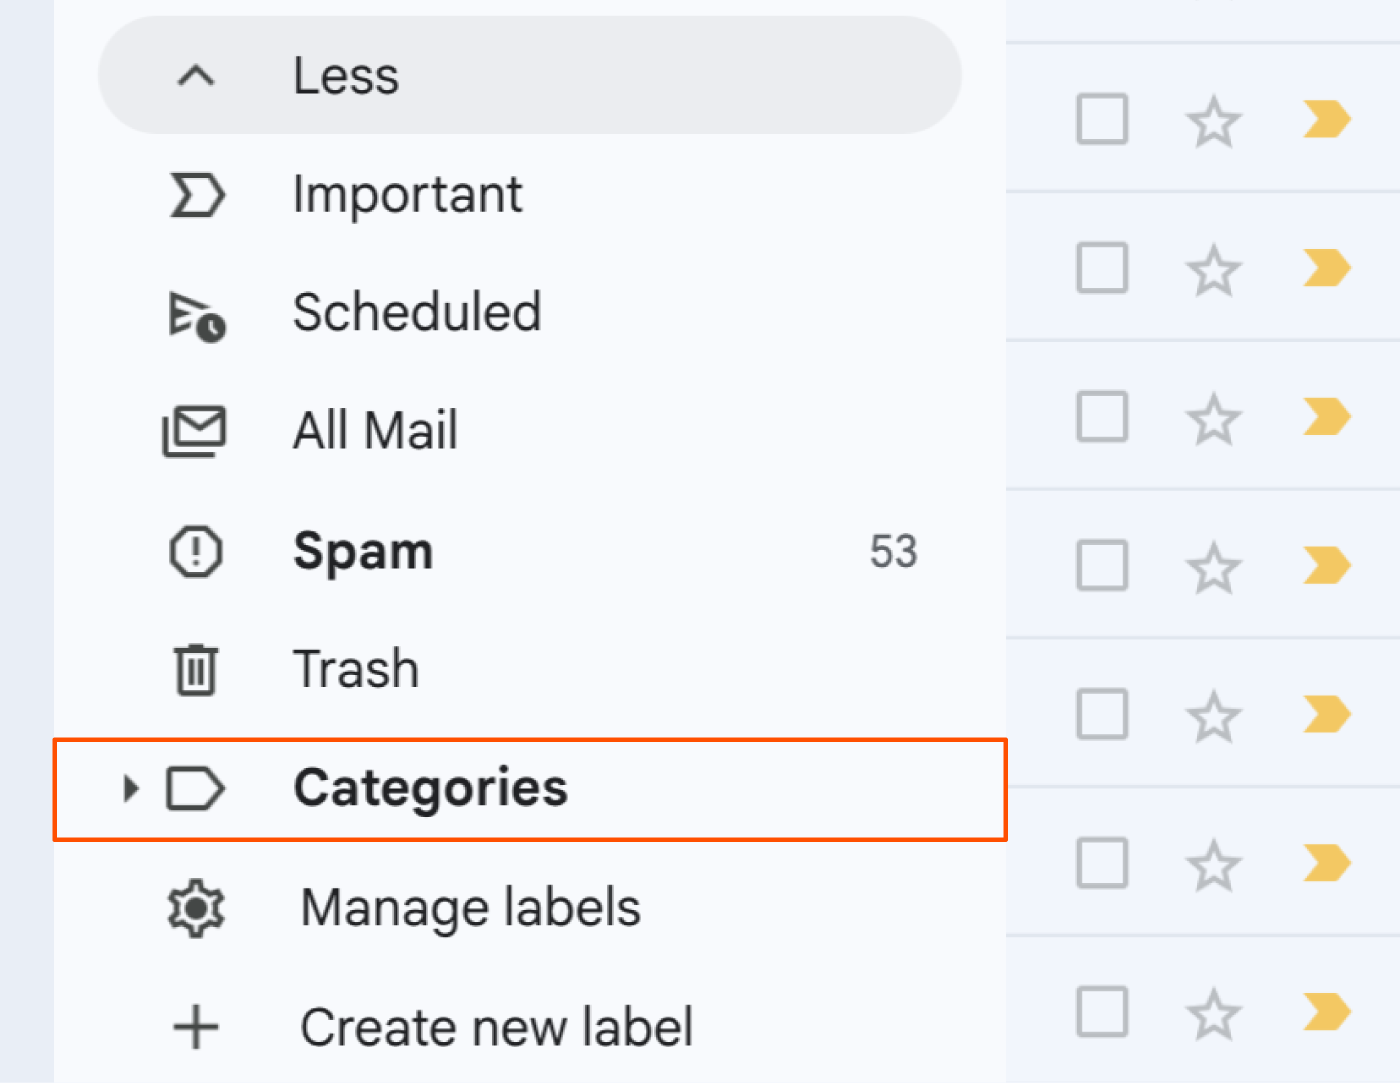Click the Trash can icon
1400x1083 pixels.
(196, 669)
